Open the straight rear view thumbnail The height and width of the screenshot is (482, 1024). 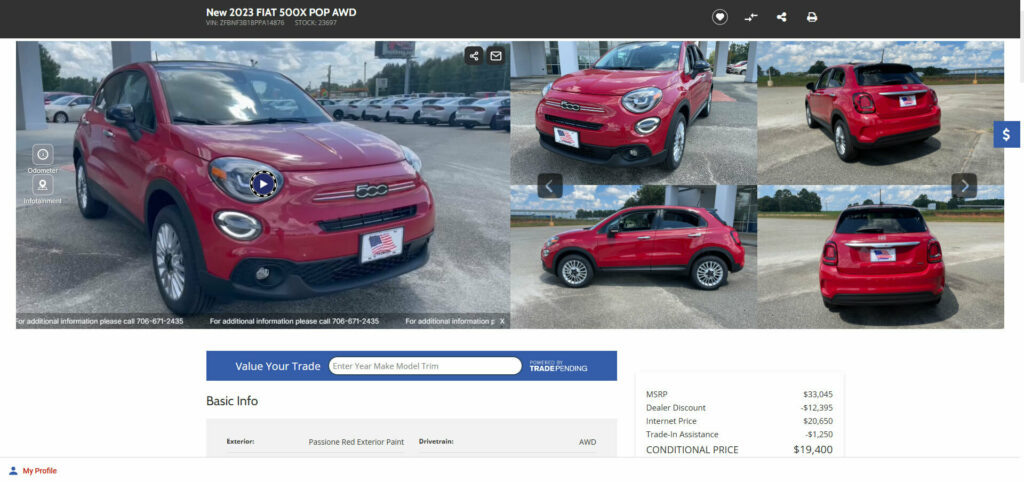881,257
